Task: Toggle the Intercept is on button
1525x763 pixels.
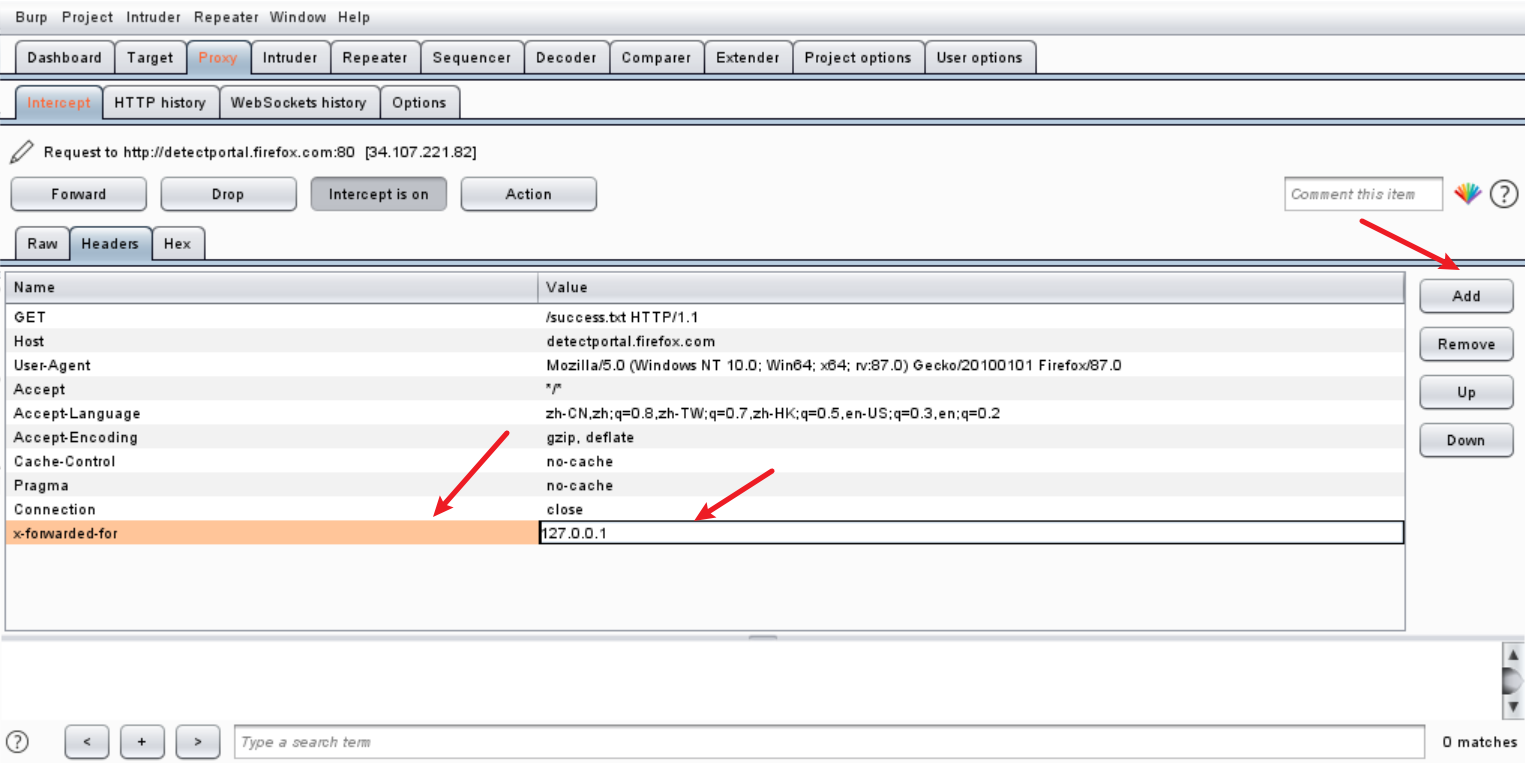Action: (x=379, y=194)
